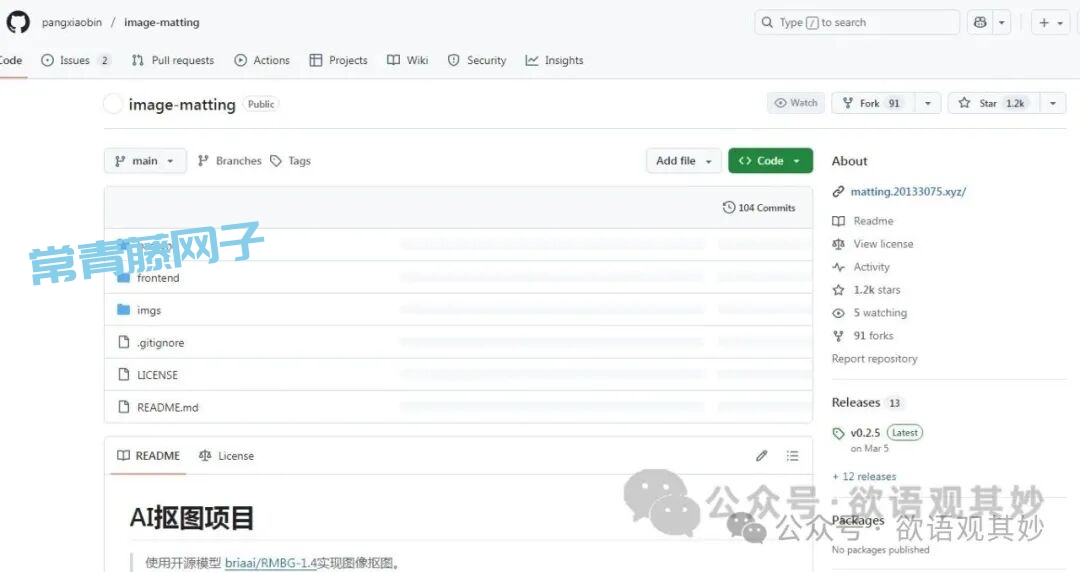
Task: Click the Security shield icon
Action: tap(453, 60)
